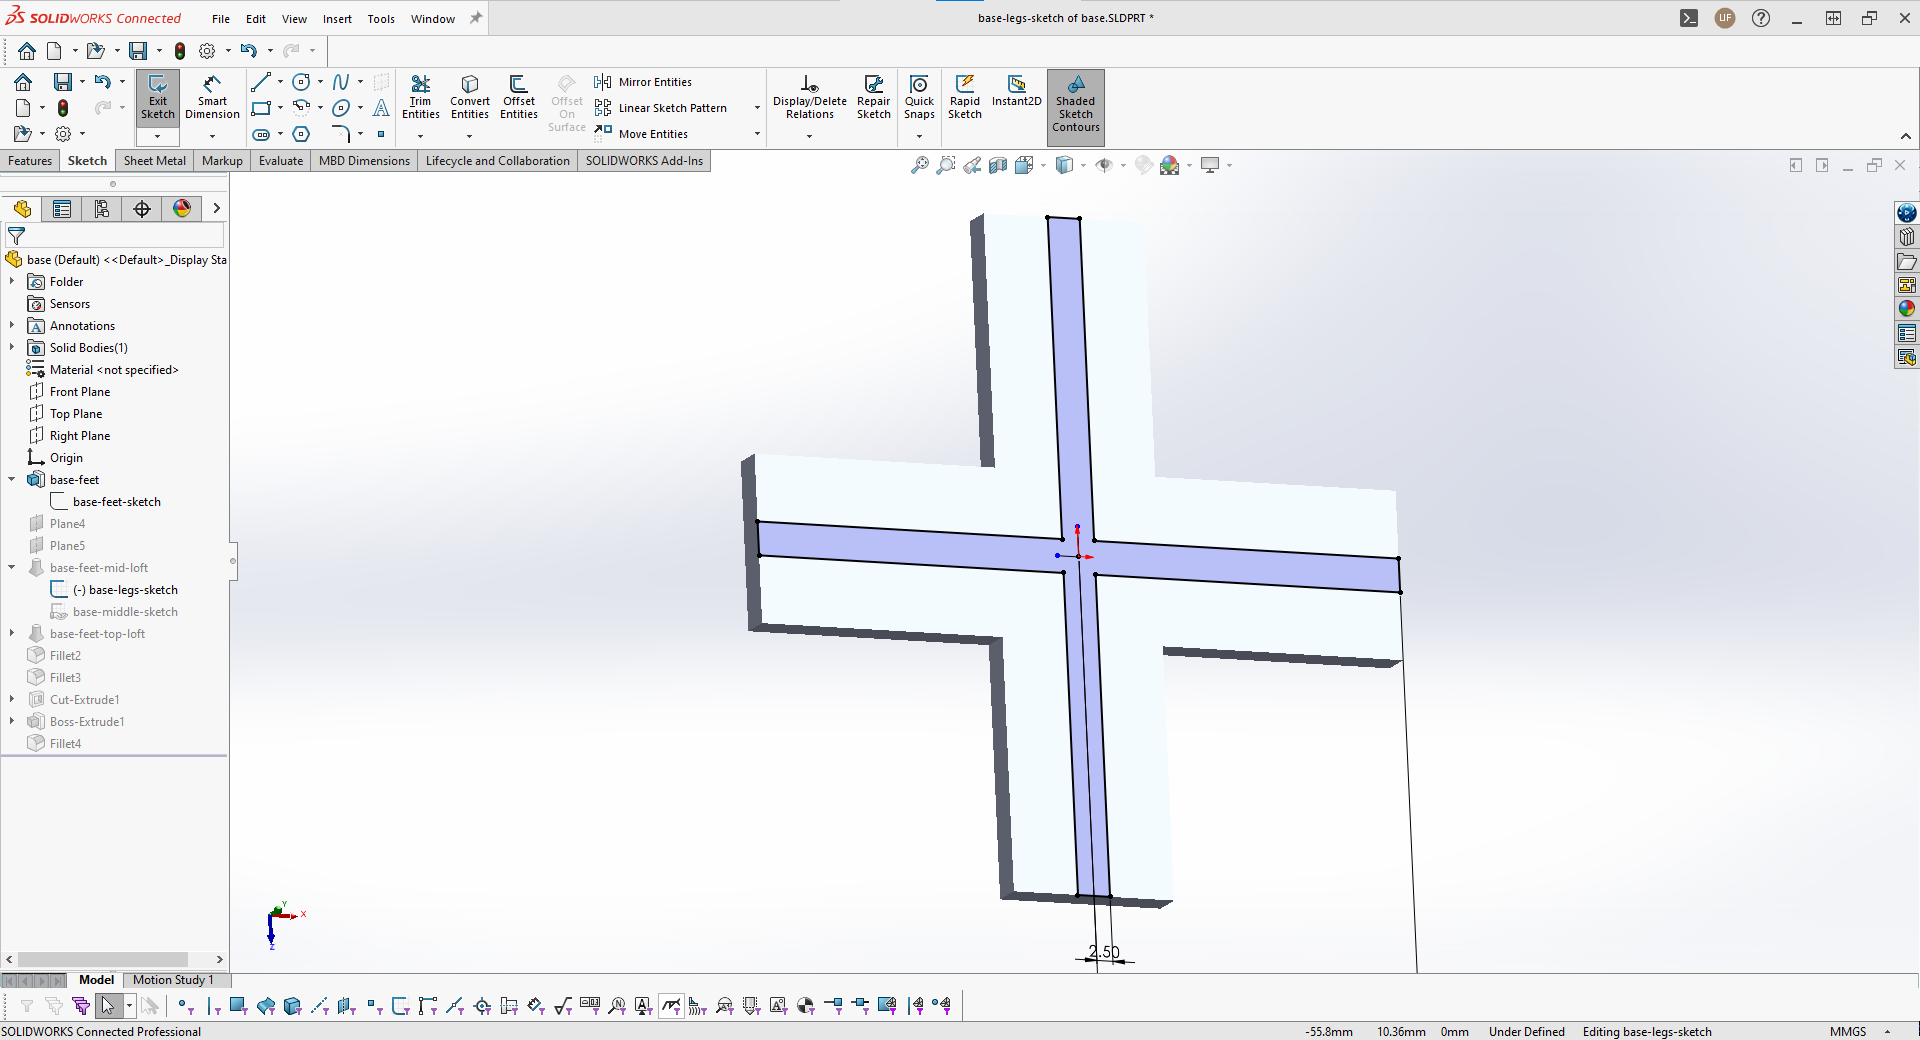This screenshot has height=1040, width=1920.
Task: Open the ConfigurationManager tab
Action: coord(102,208)
